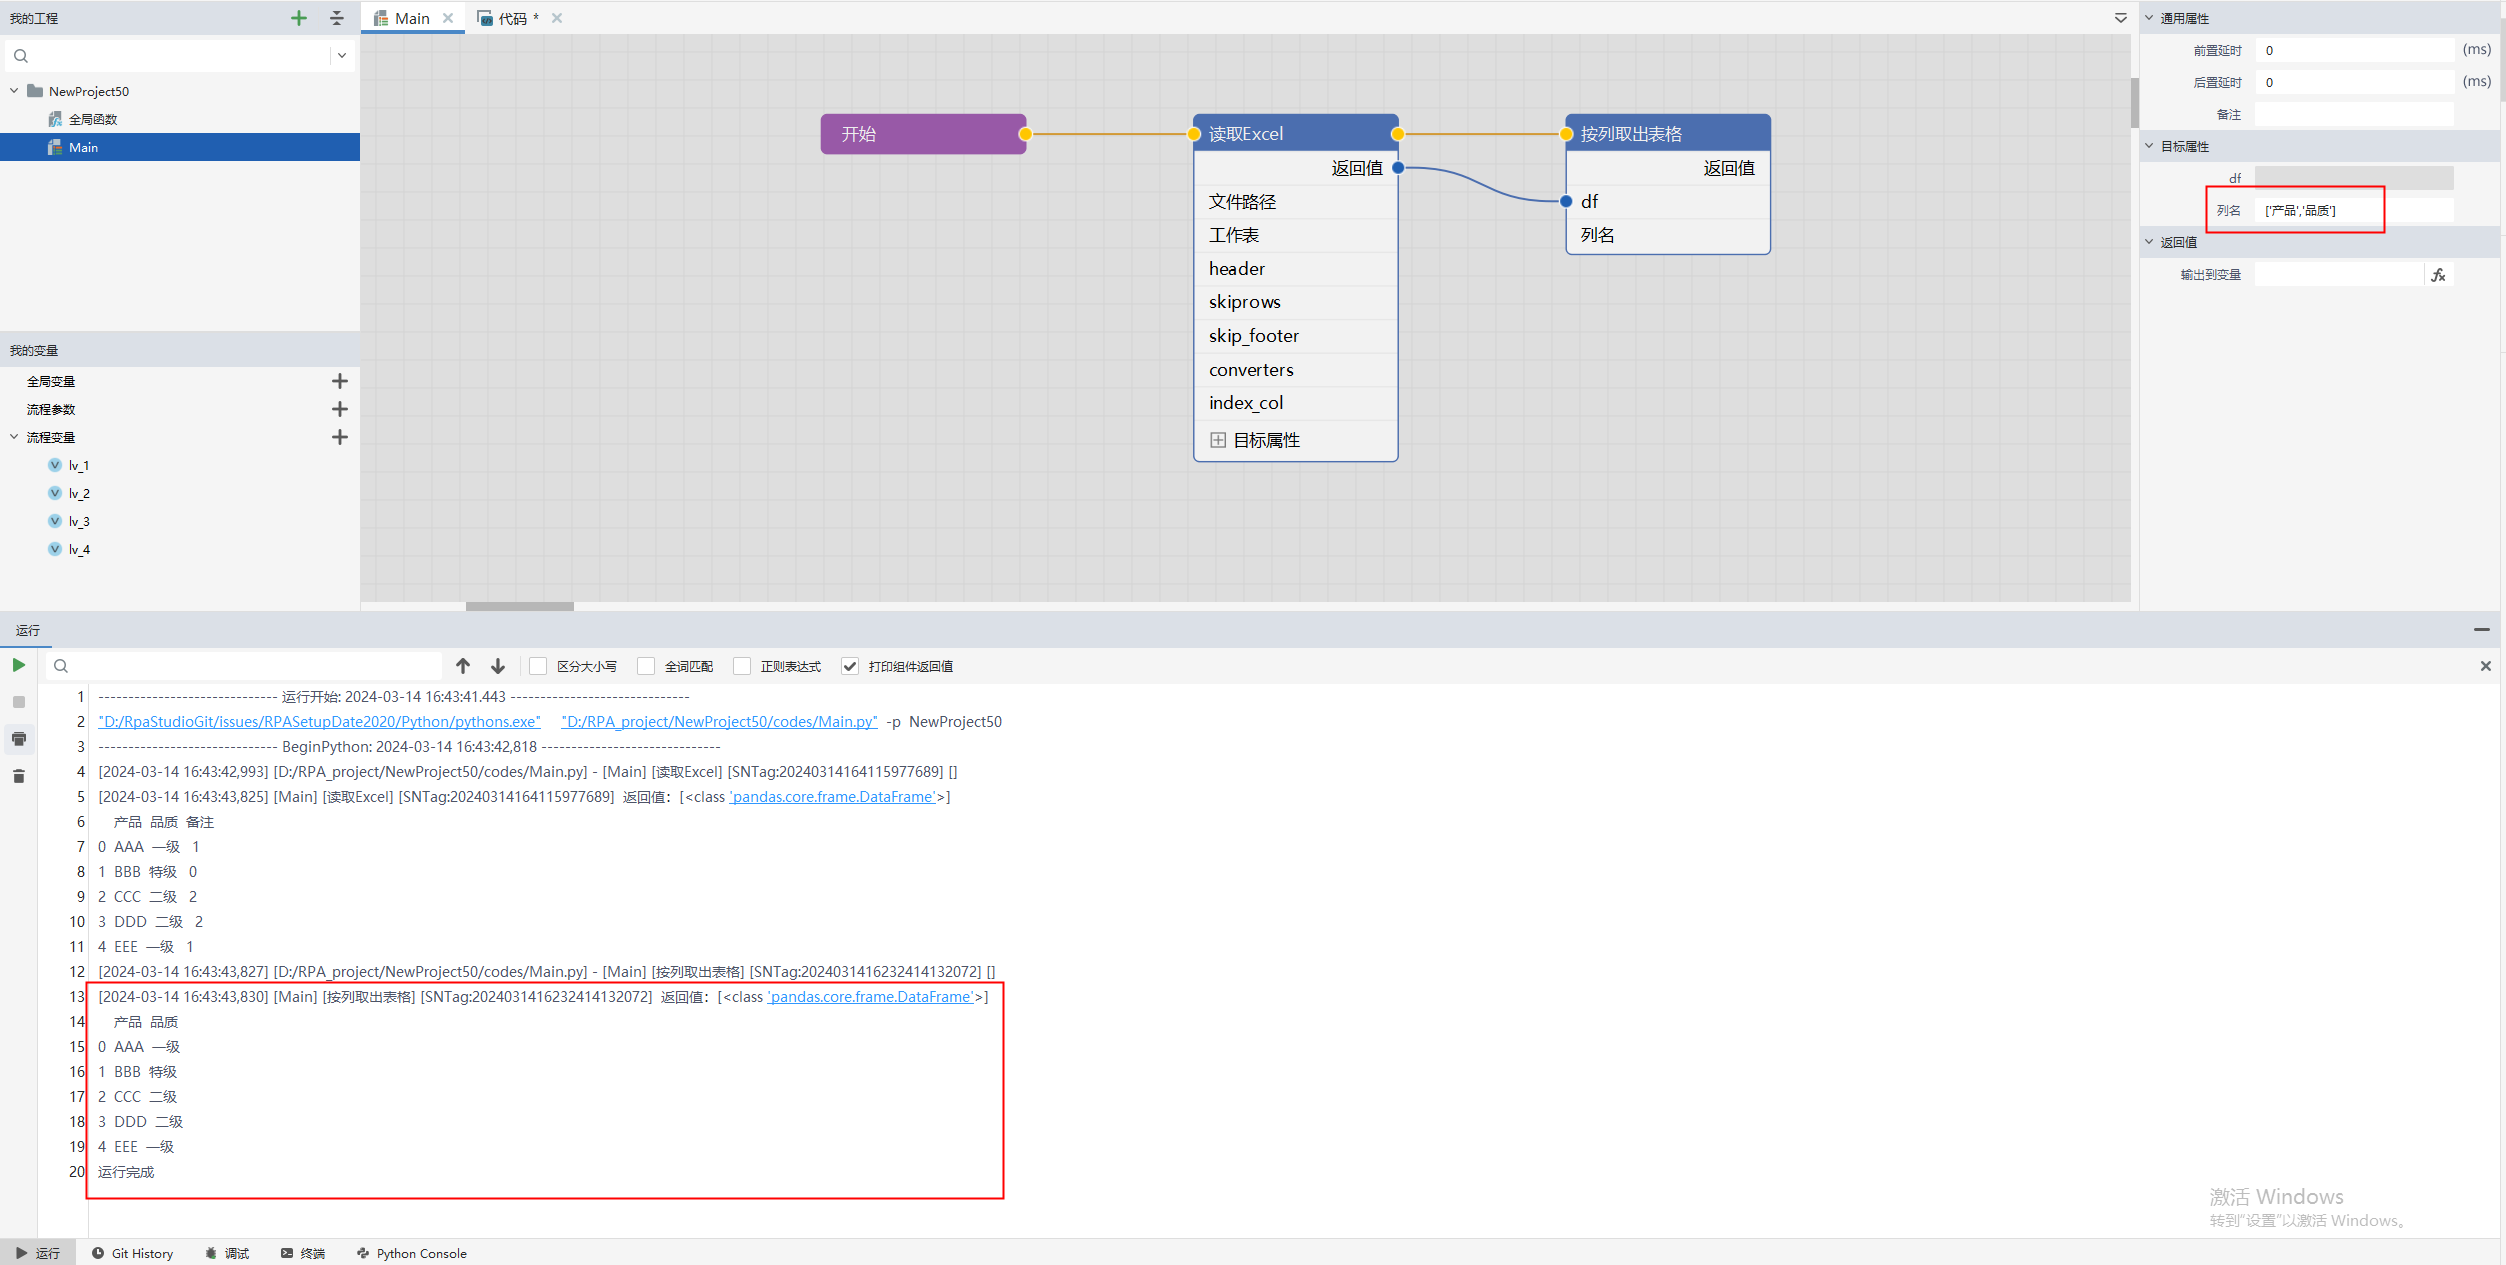Enable 正则表达式 checkbox
The image size is (2506, 1265).
pyautogui.click(x=742, y=666)
